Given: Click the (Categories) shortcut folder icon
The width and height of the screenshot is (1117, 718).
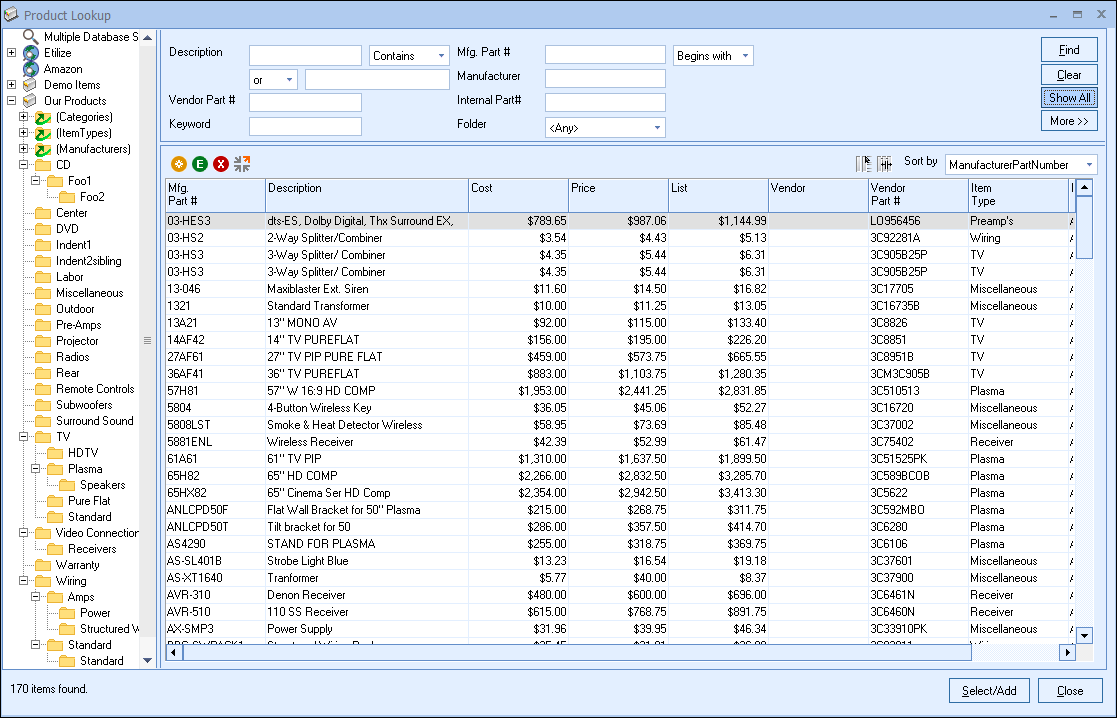Looking at the screenshot, I should pyautogui.click(x=43, y=117).
